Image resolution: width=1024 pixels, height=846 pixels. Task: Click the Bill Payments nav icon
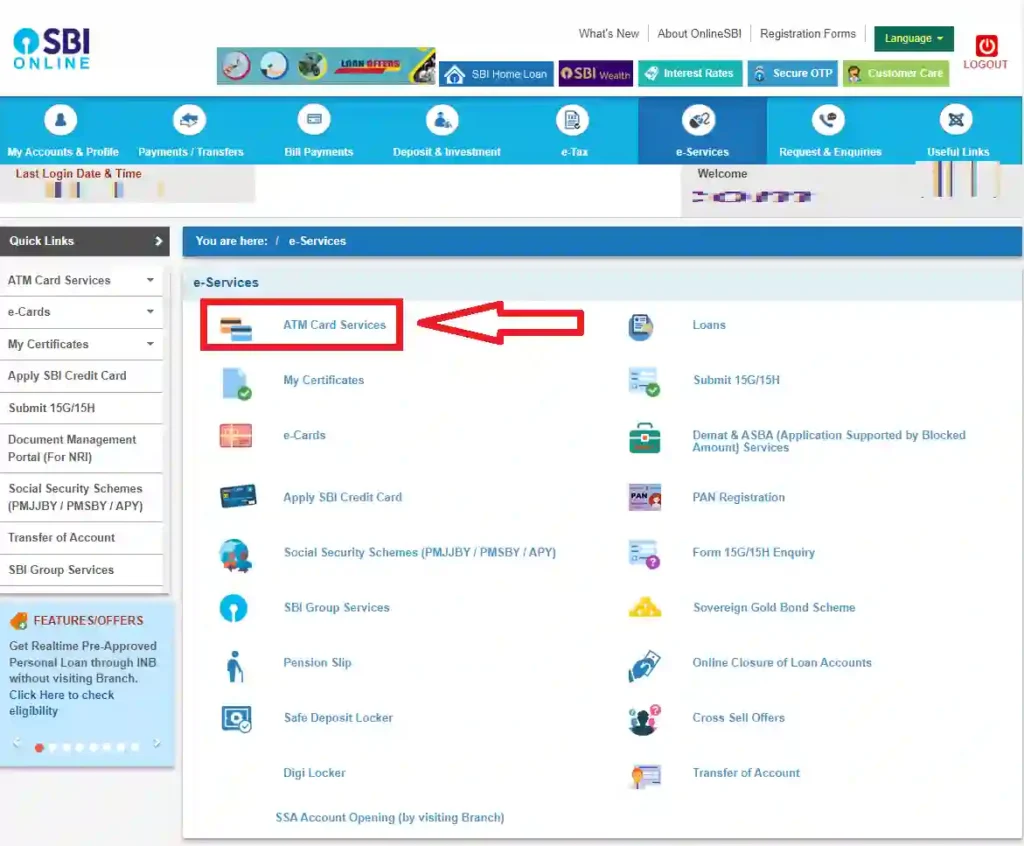click(x=314, y=120)
